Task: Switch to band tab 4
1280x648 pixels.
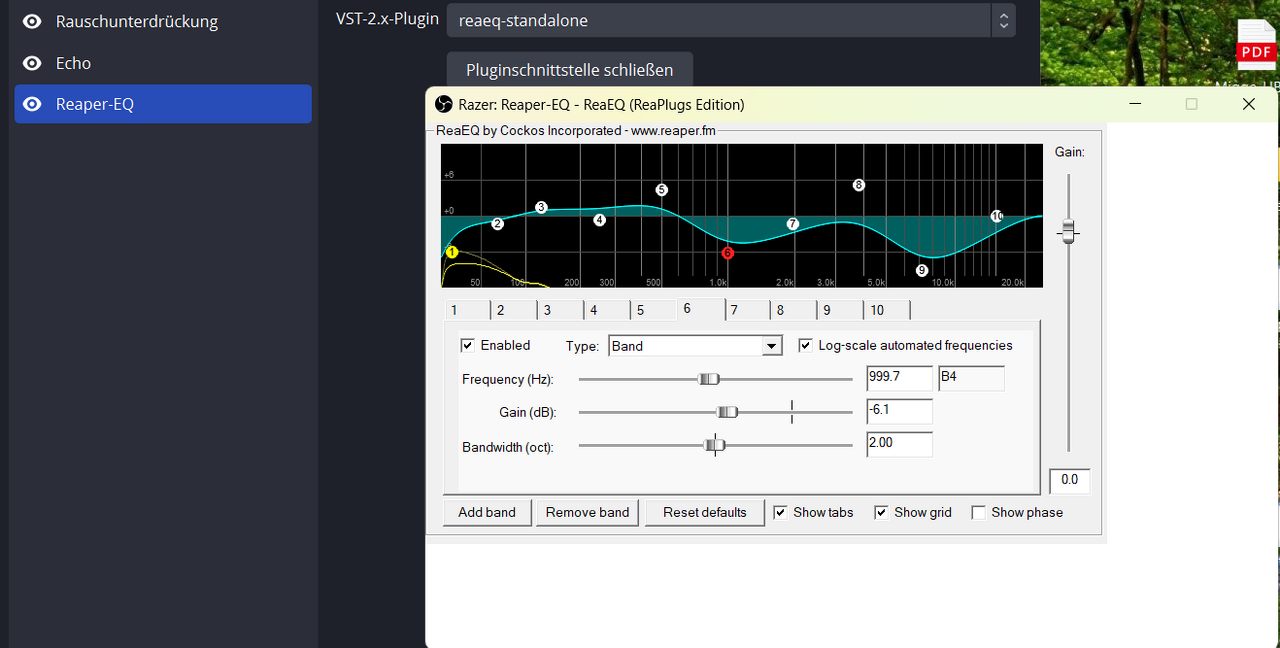Action: coord(606,310)
